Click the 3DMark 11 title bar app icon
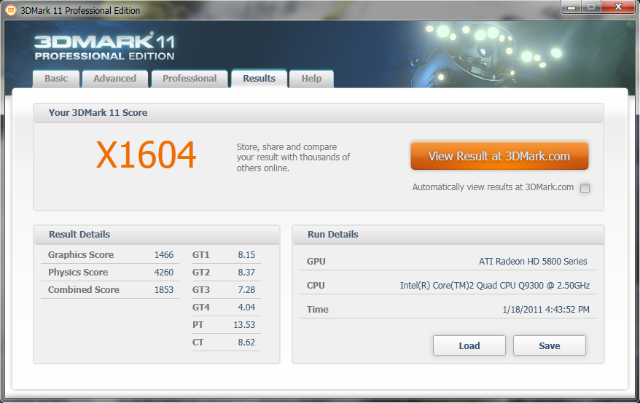The image size is (640, 403). coord(11,10)
